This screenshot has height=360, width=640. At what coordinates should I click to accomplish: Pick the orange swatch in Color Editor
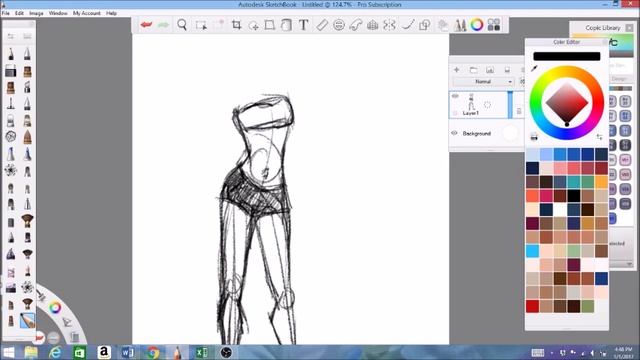click(x=601, y=182)
